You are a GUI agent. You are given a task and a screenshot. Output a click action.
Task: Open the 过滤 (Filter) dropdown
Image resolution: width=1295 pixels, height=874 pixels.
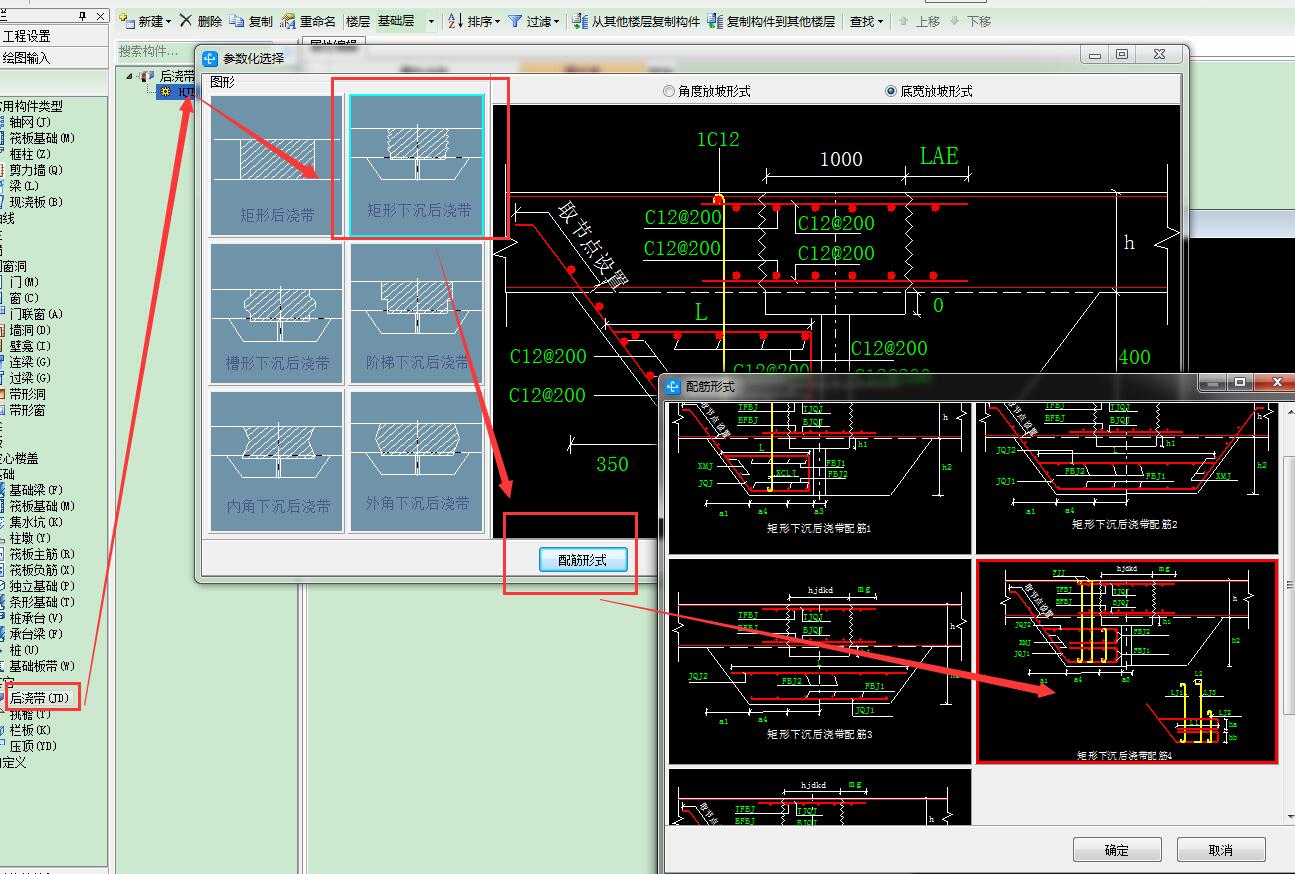(533, 21)
